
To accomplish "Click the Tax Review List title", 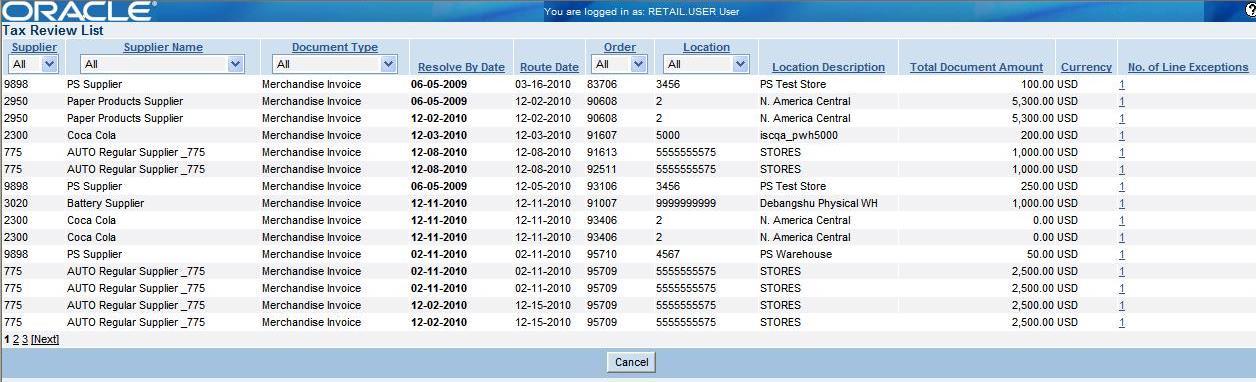I will tap(53, 31).
